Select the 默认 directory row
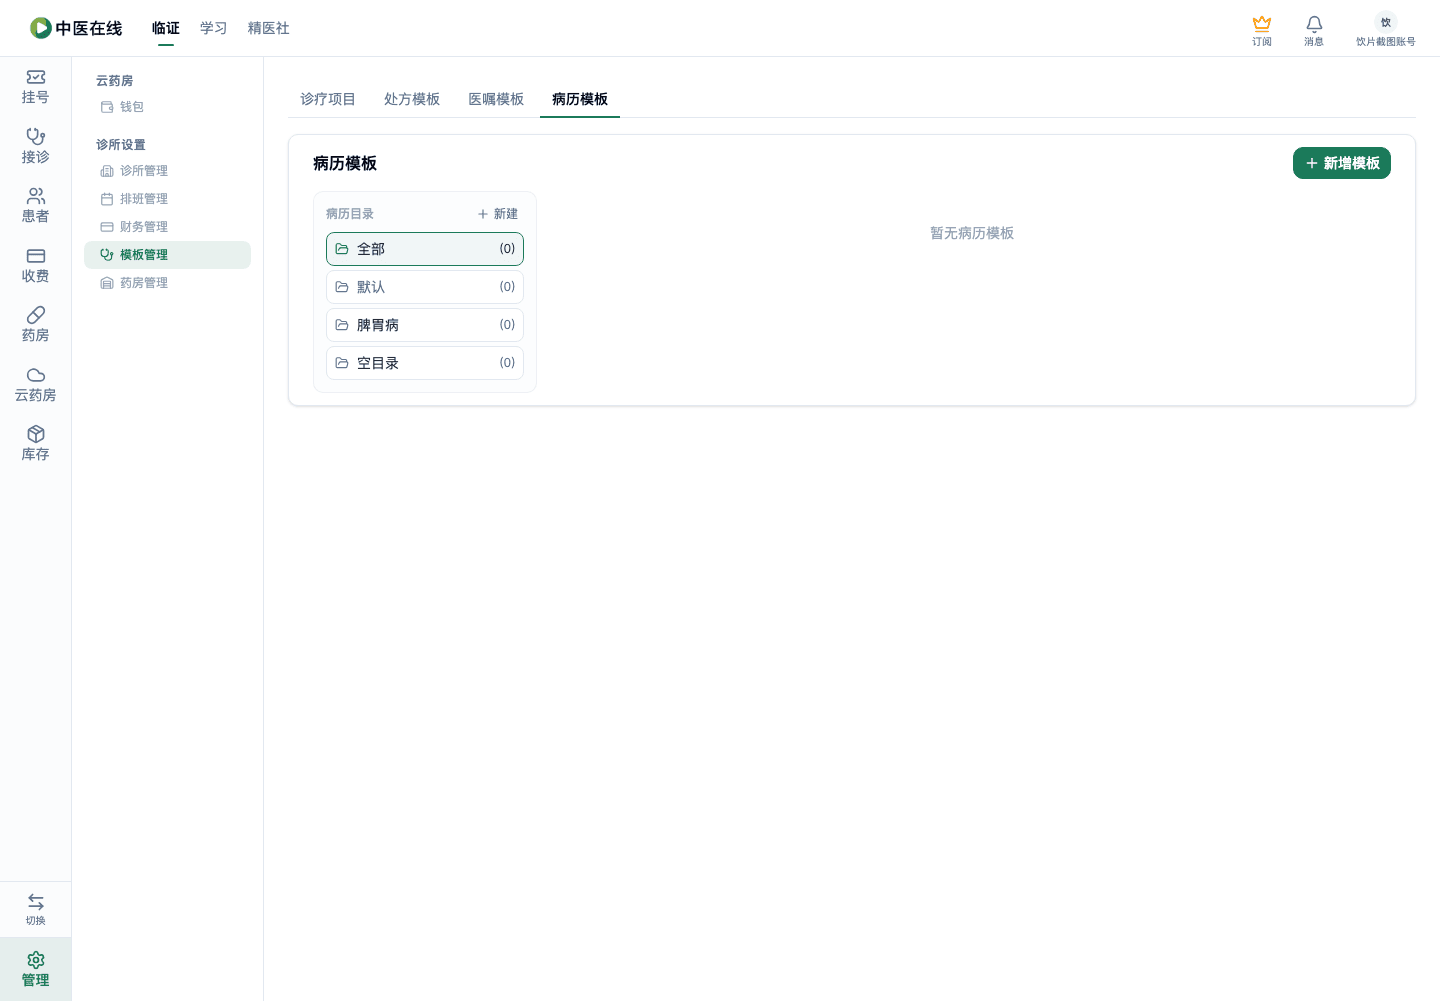Screen dimensions: 1440x1001 [425, 287]
